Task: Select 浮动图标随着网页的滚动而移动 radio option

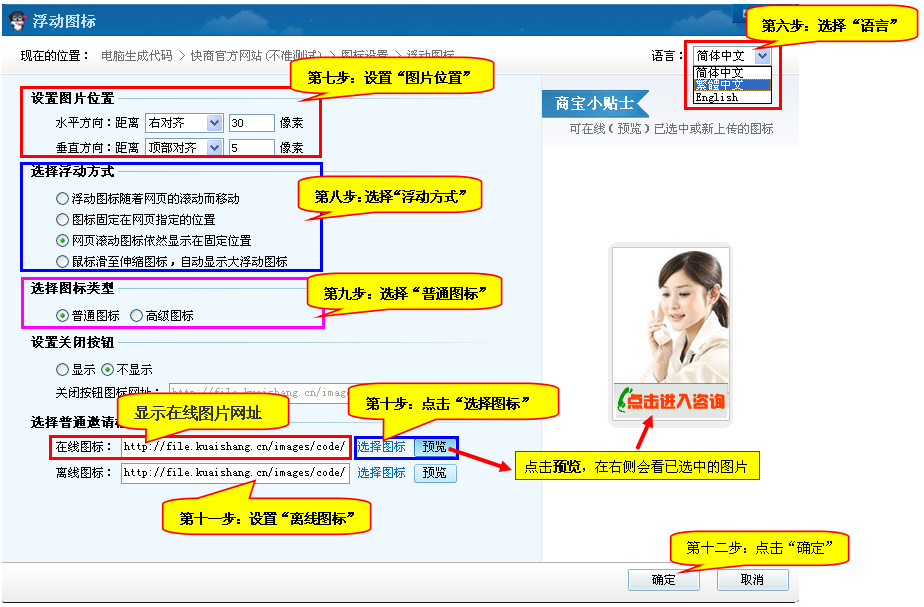Action: click(x=63, y=199)
